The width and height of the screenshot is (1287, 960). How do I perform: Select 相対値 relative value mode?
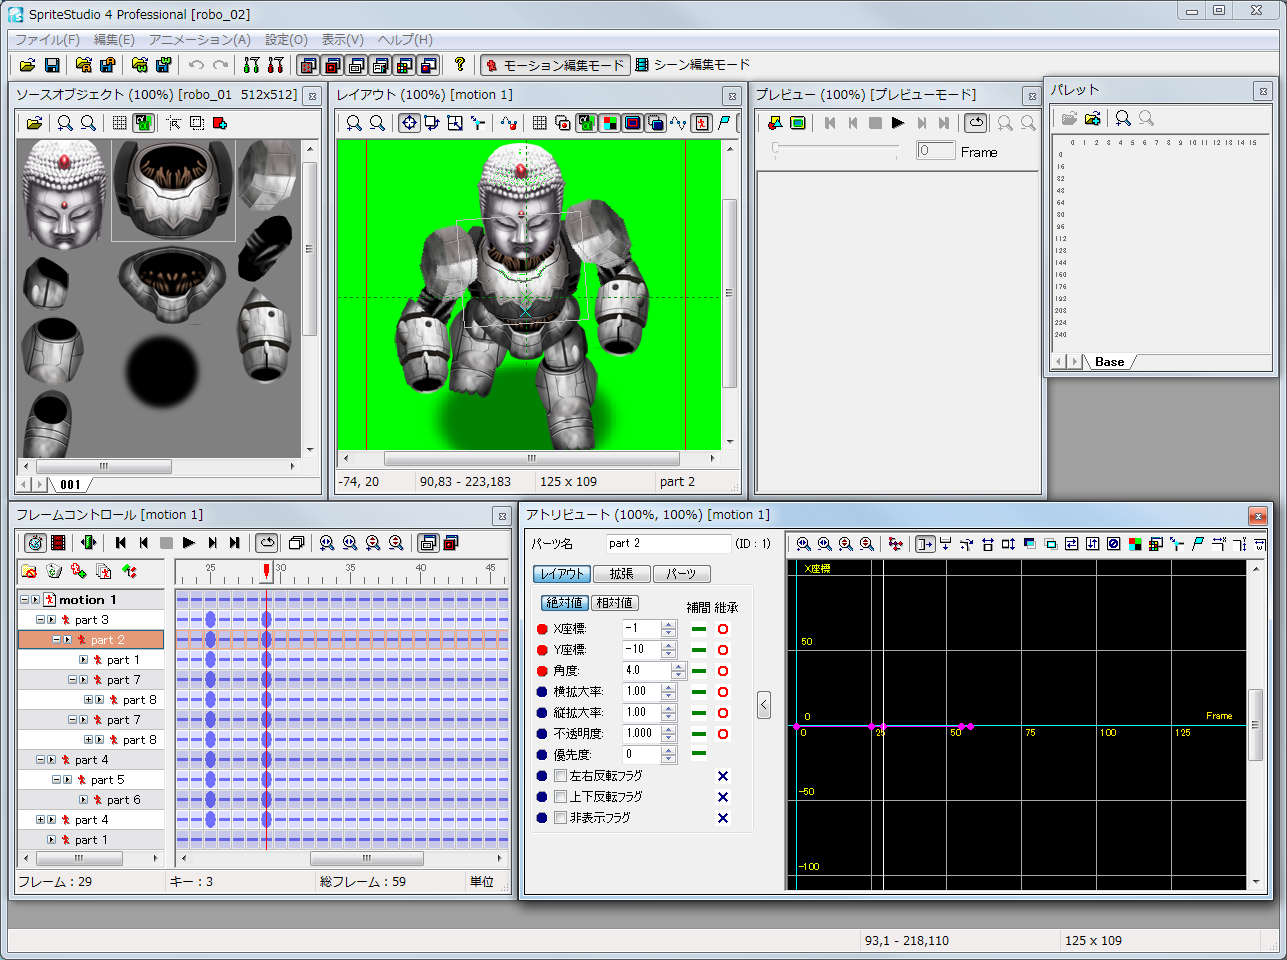[x=614, y=603]
